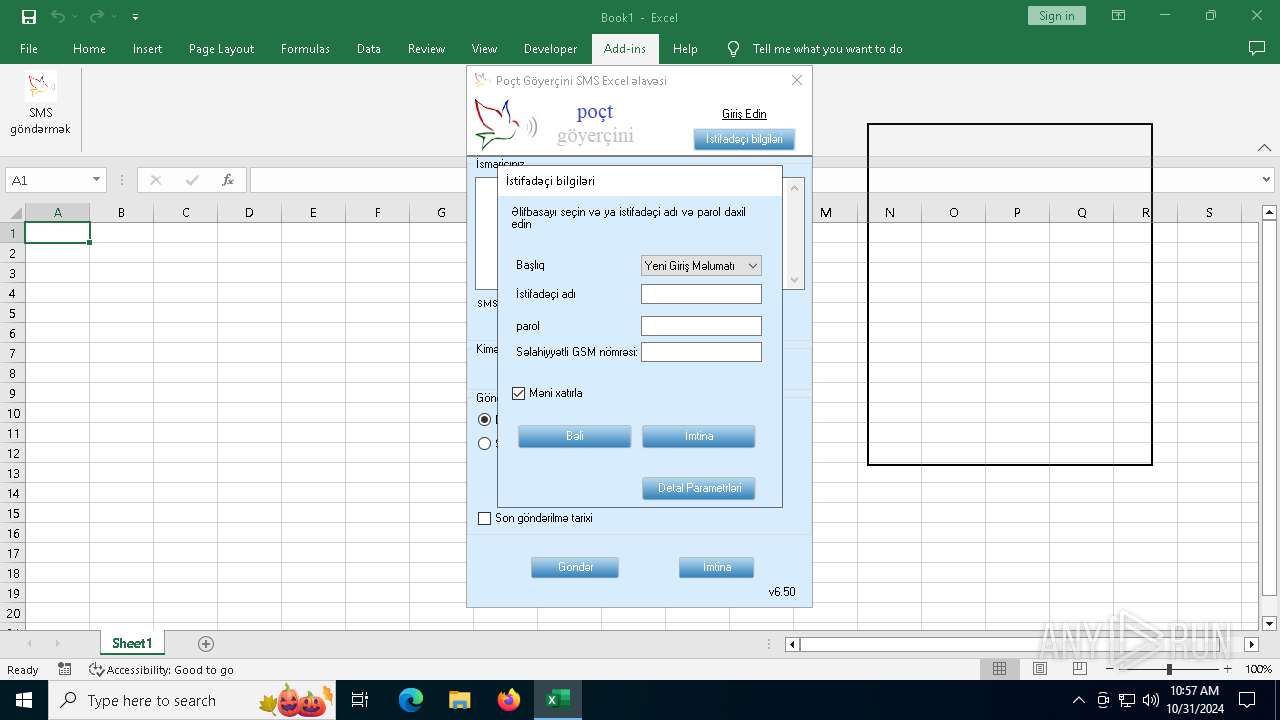The width and height of the screenshot is (1280, 720).
Task: Toggle the Məni xatırla checkbox
Action: click(518, 393)
